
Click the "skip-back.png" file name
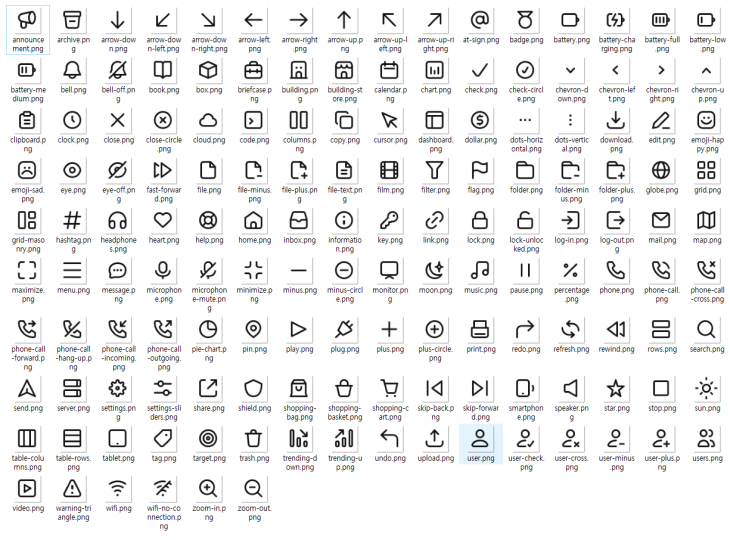pyautogui.click(x=435, y=413)
